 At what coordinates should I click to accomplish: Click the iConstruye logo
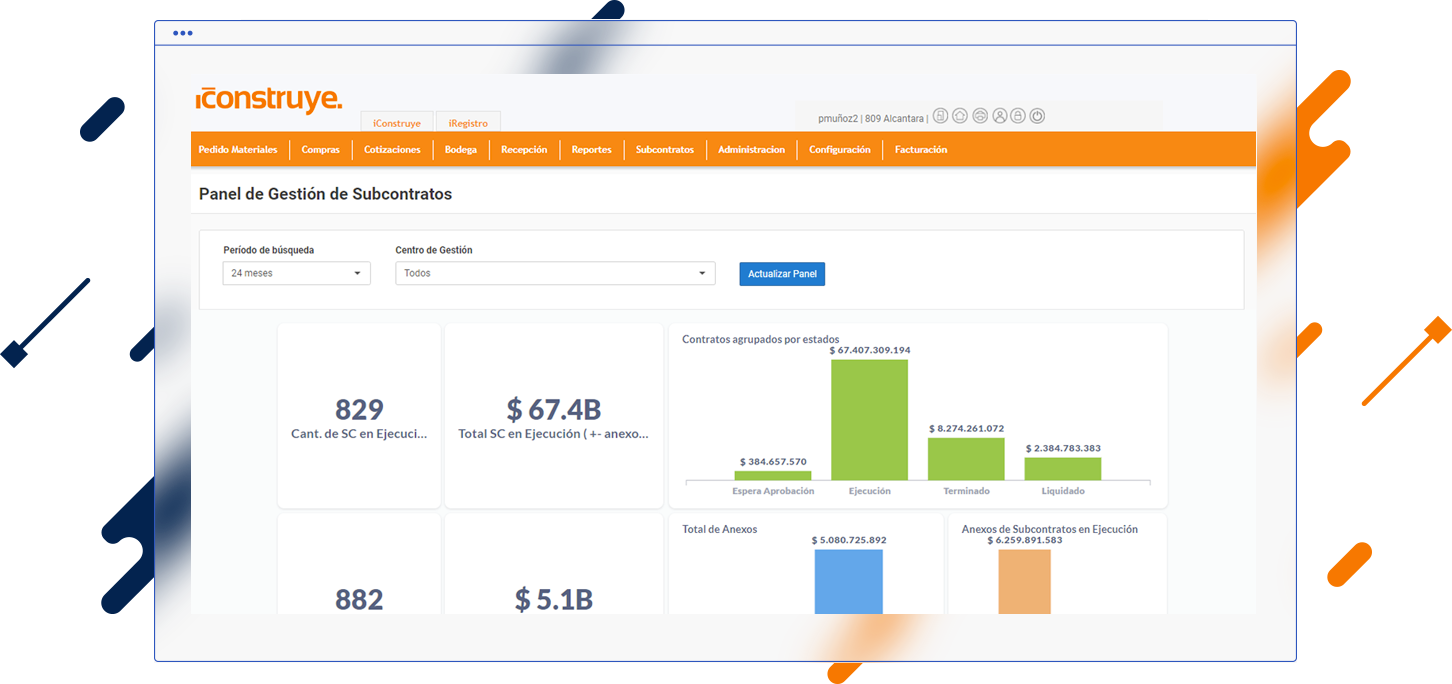(269, 100)
